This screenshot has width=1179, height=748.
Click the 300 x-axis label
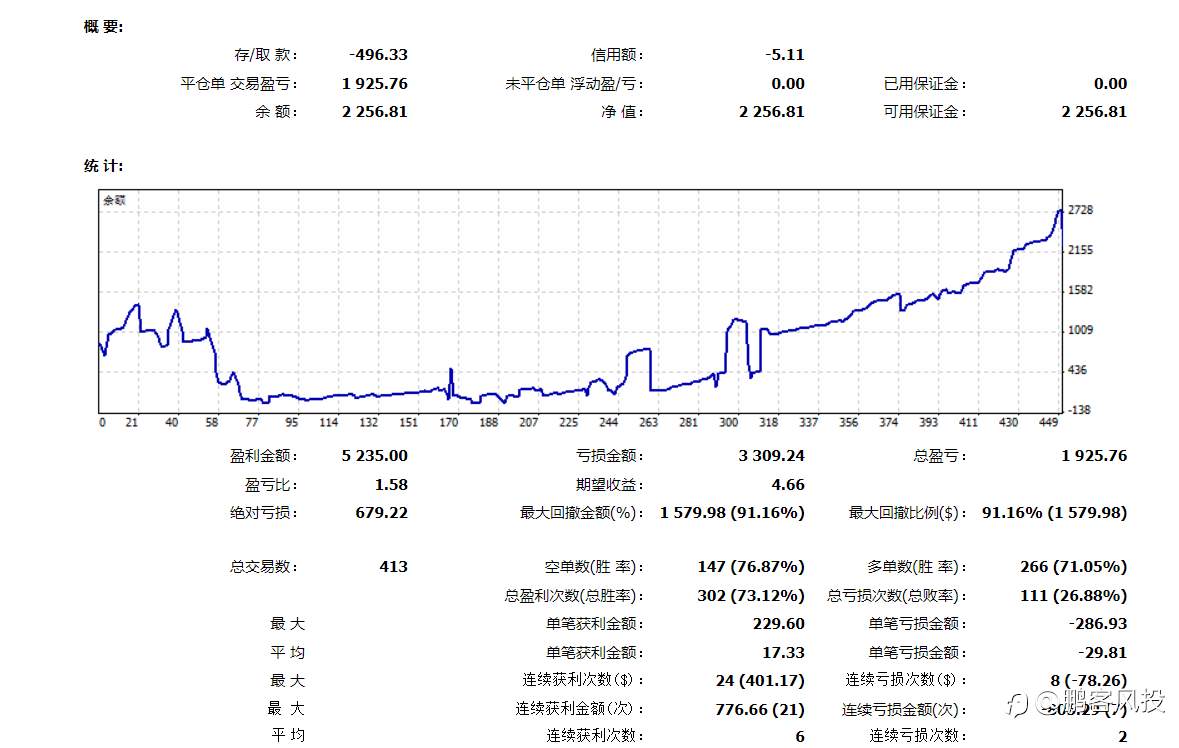click(x=729, y=422)
